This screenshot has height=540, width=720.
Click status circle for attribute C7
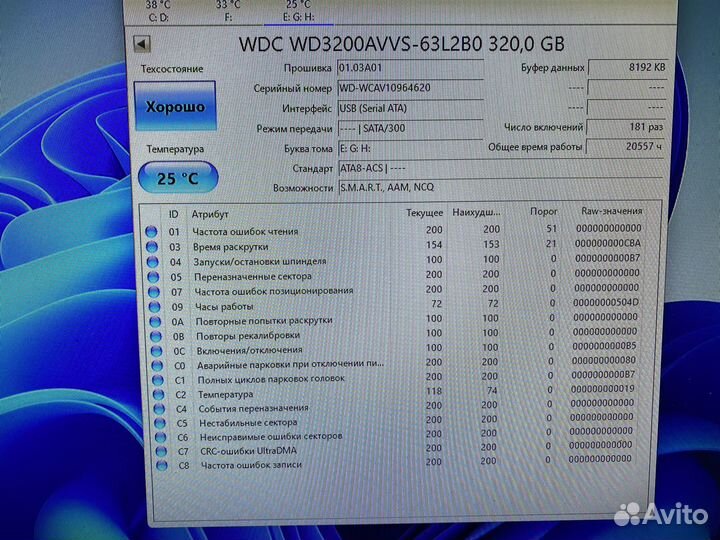161,451
